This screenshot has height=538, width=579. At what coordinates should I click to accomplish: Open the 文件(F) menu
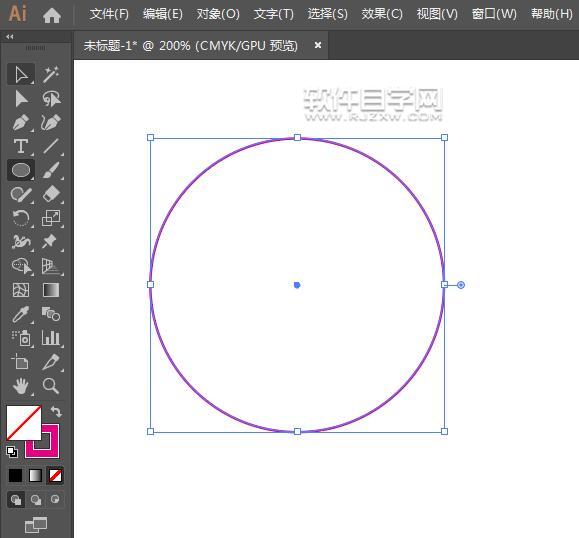point(109,14)
